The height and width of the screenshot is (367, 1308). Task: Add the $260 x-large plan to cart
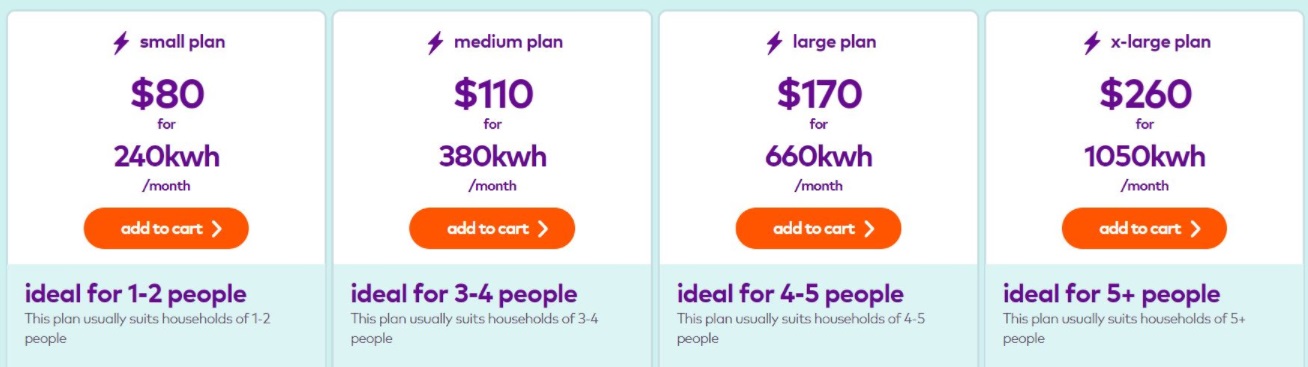tap(1144, 228)
